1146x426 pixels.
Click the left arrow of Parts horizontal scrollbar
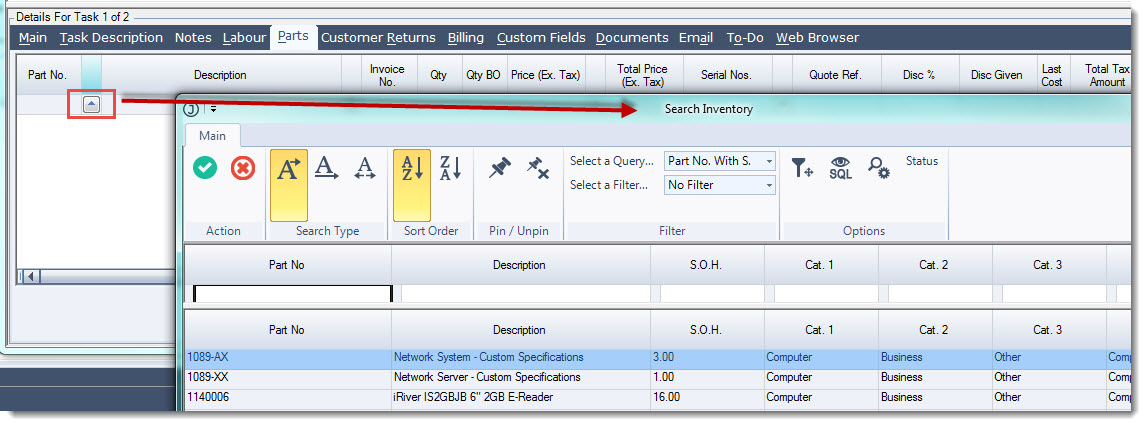[x=33, y=276]
